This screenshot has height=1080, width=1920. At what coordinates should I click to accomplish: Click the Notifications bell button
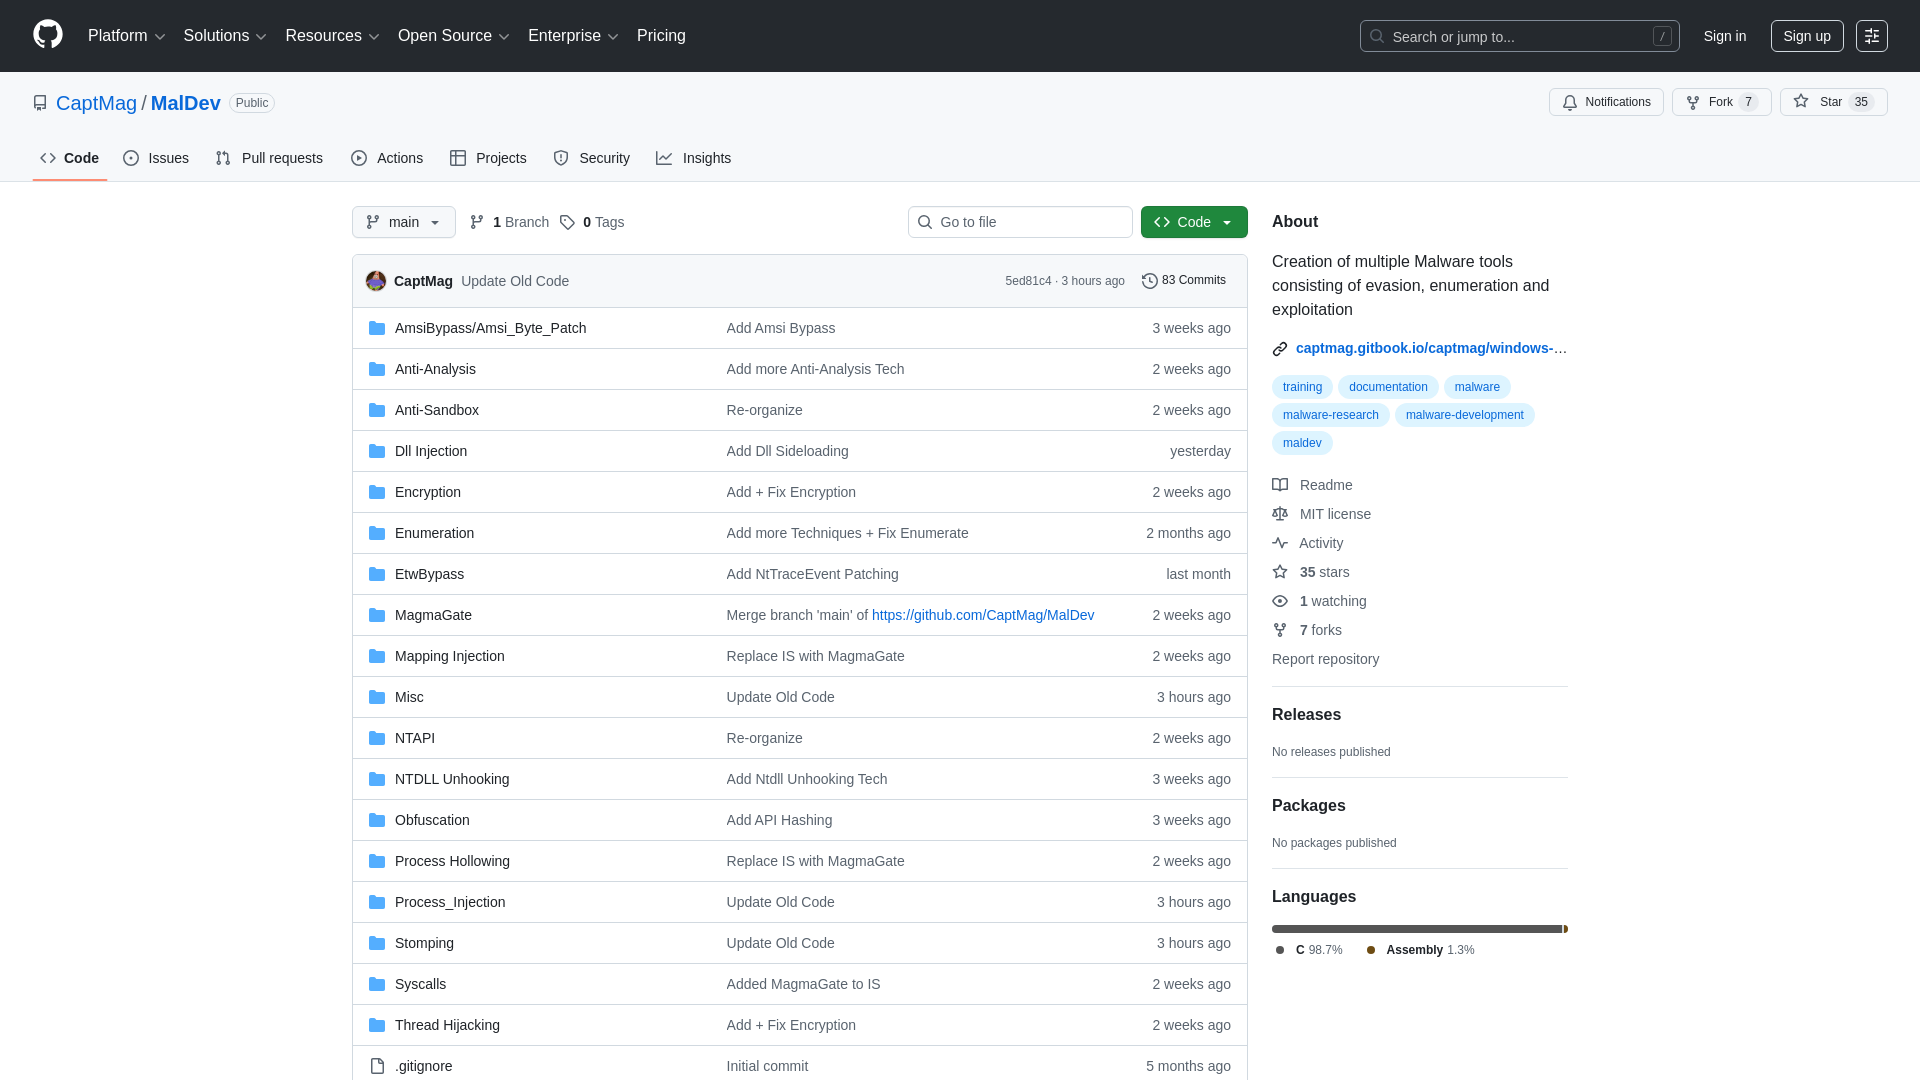pyautogui.click(x=1606, y=102)
